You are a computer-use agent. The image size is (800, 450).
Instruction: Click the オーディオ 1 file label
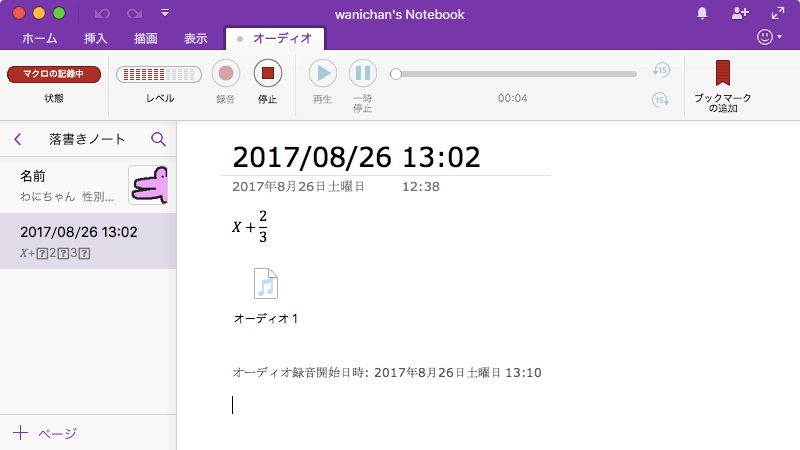pos(266,318)
